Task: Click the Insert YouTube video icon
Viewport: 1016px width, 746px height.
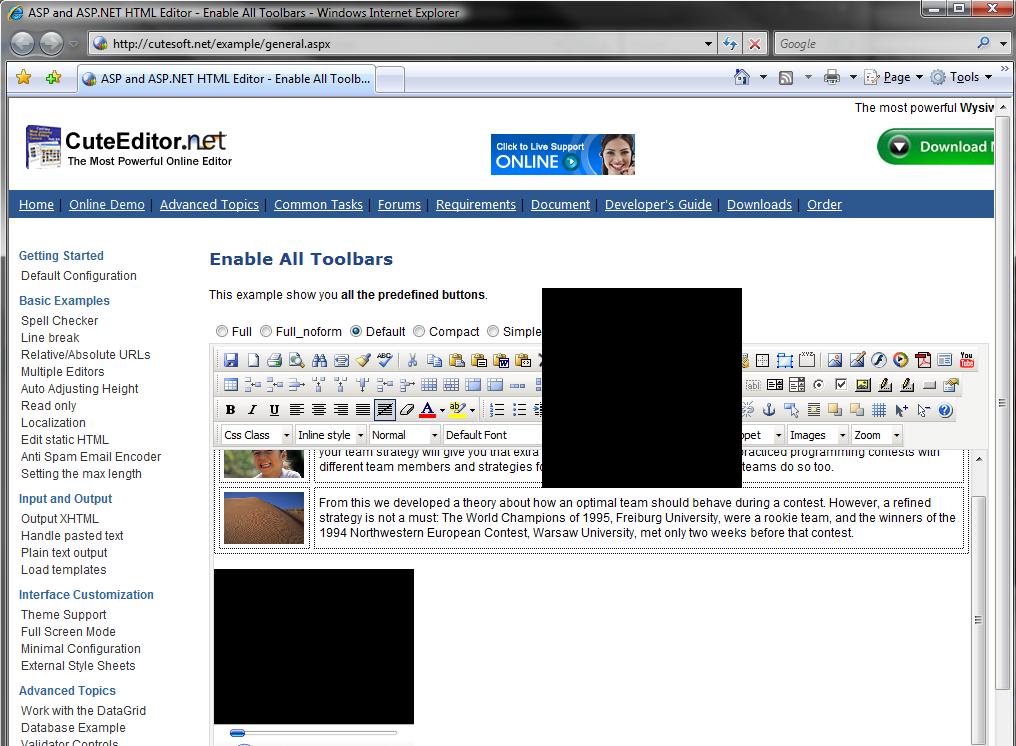Action: (x=967, y=360)
